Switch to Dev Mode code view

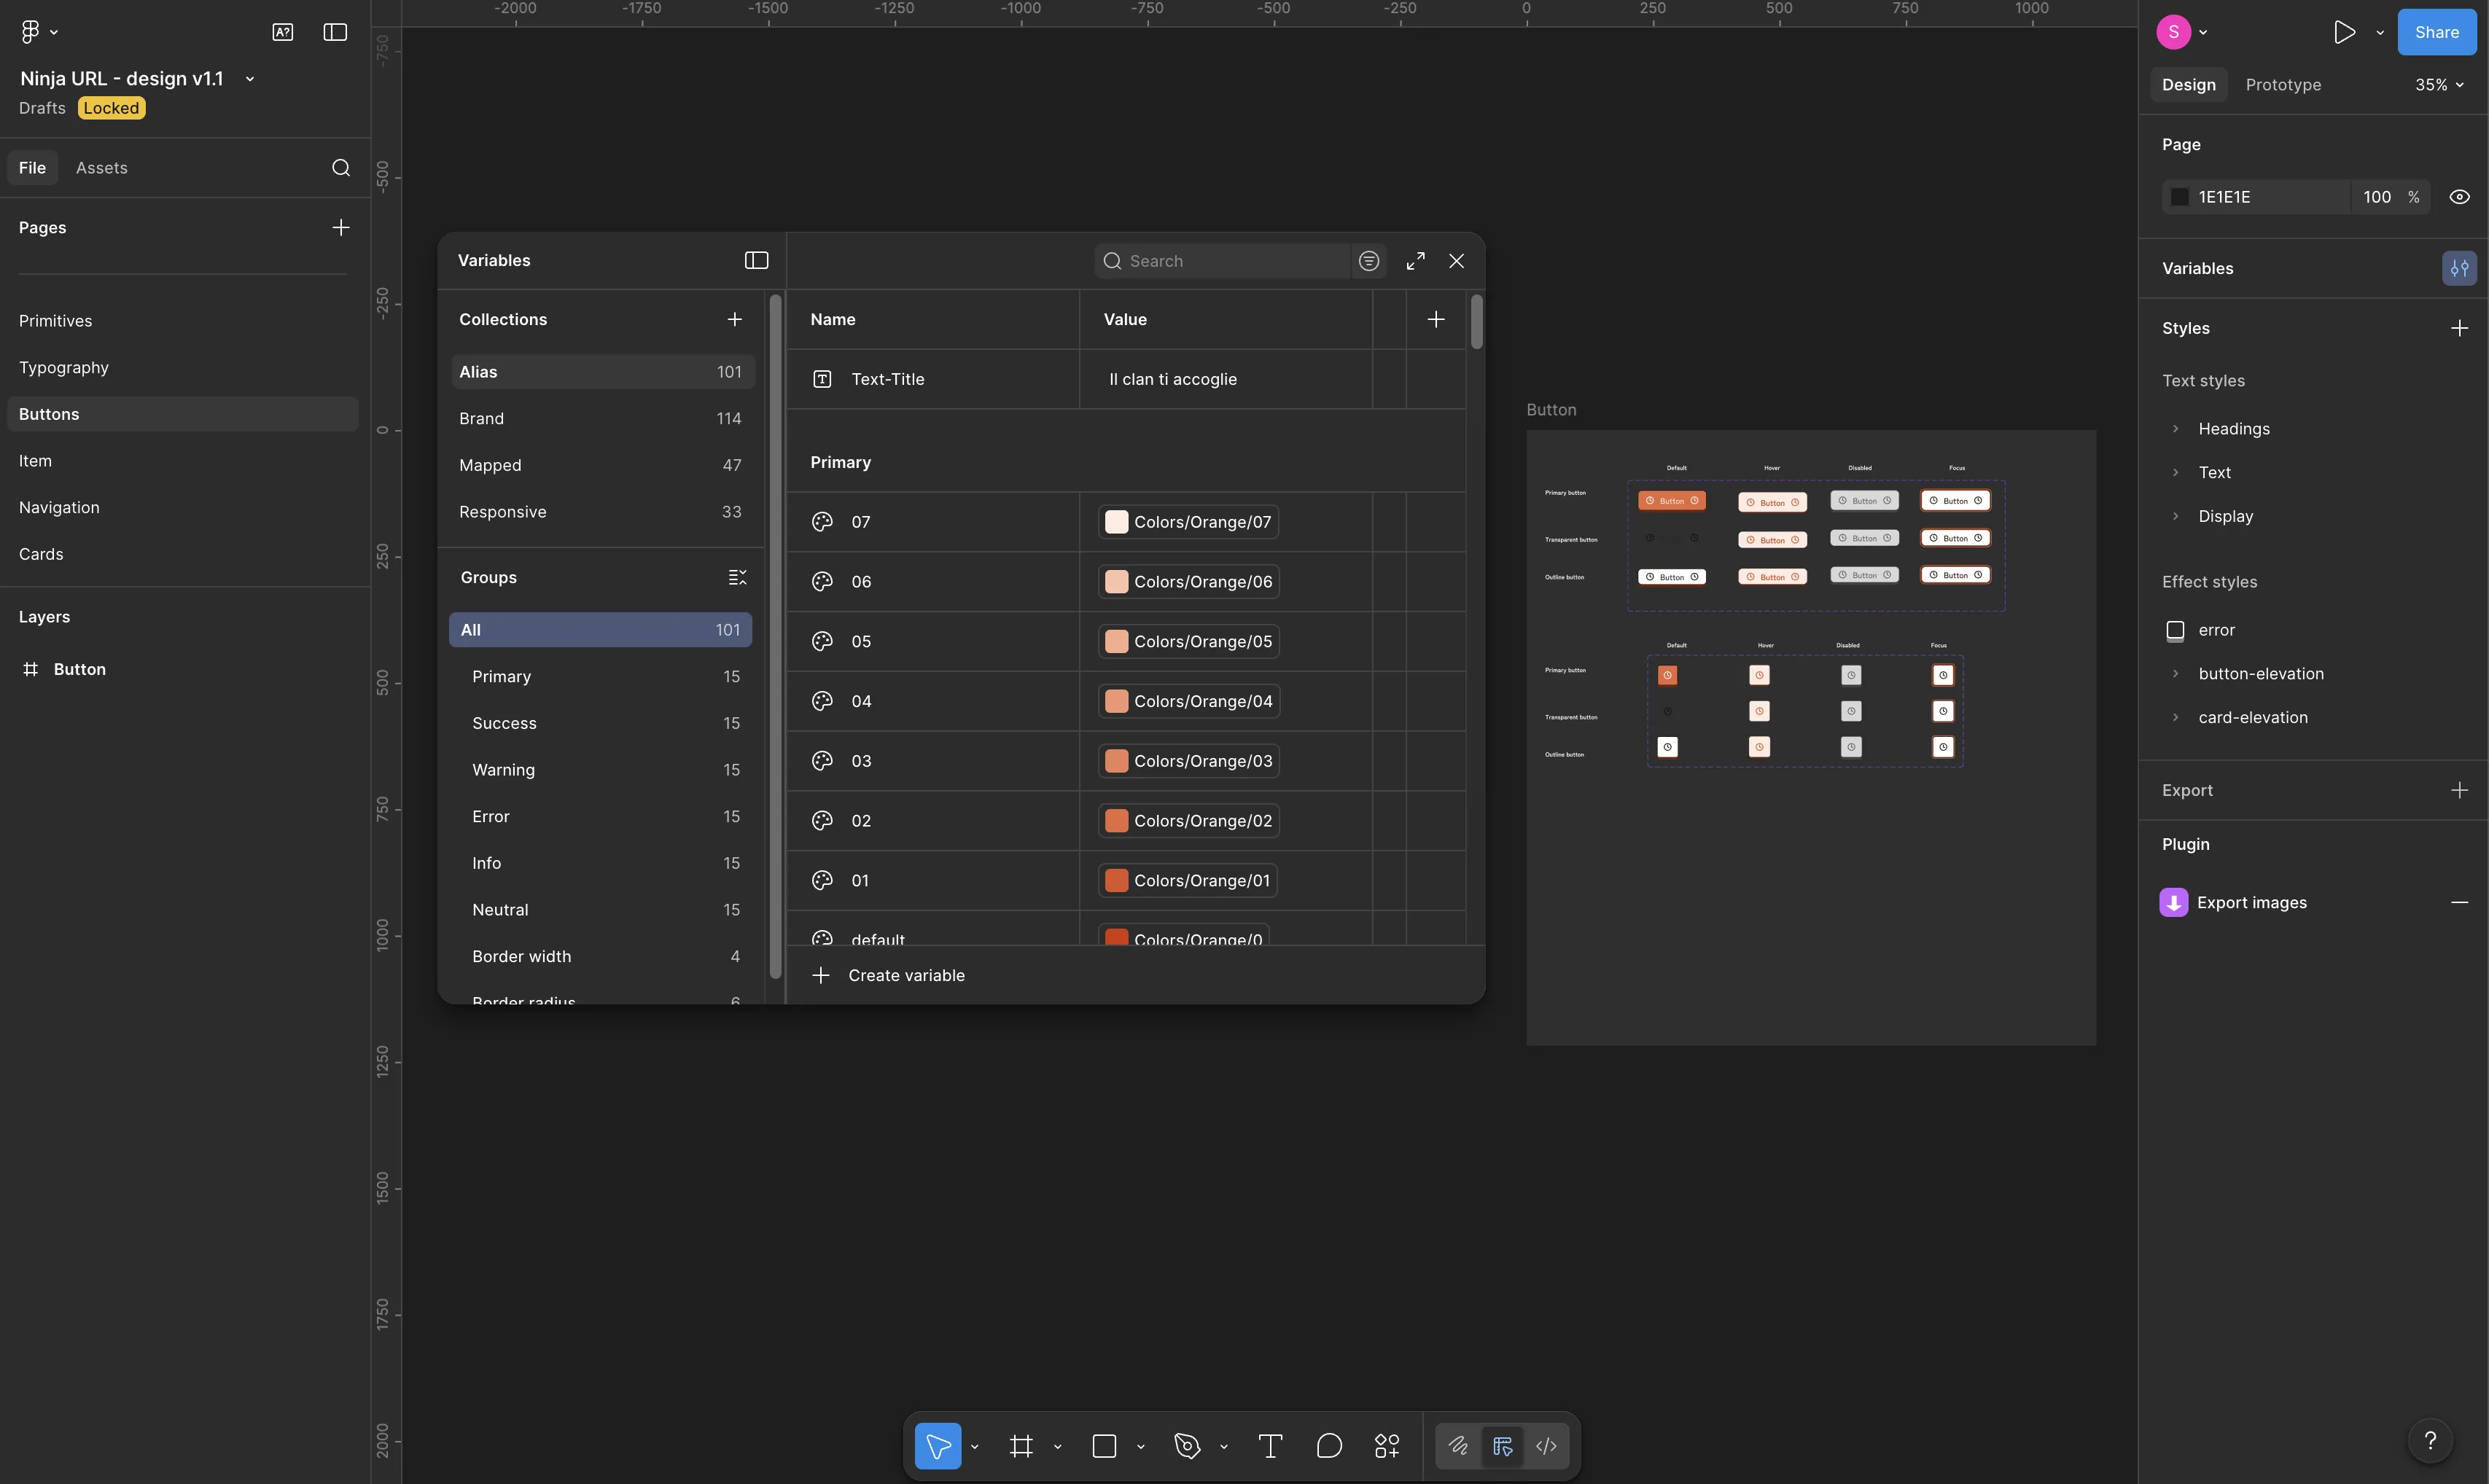click(1546, 1446)
